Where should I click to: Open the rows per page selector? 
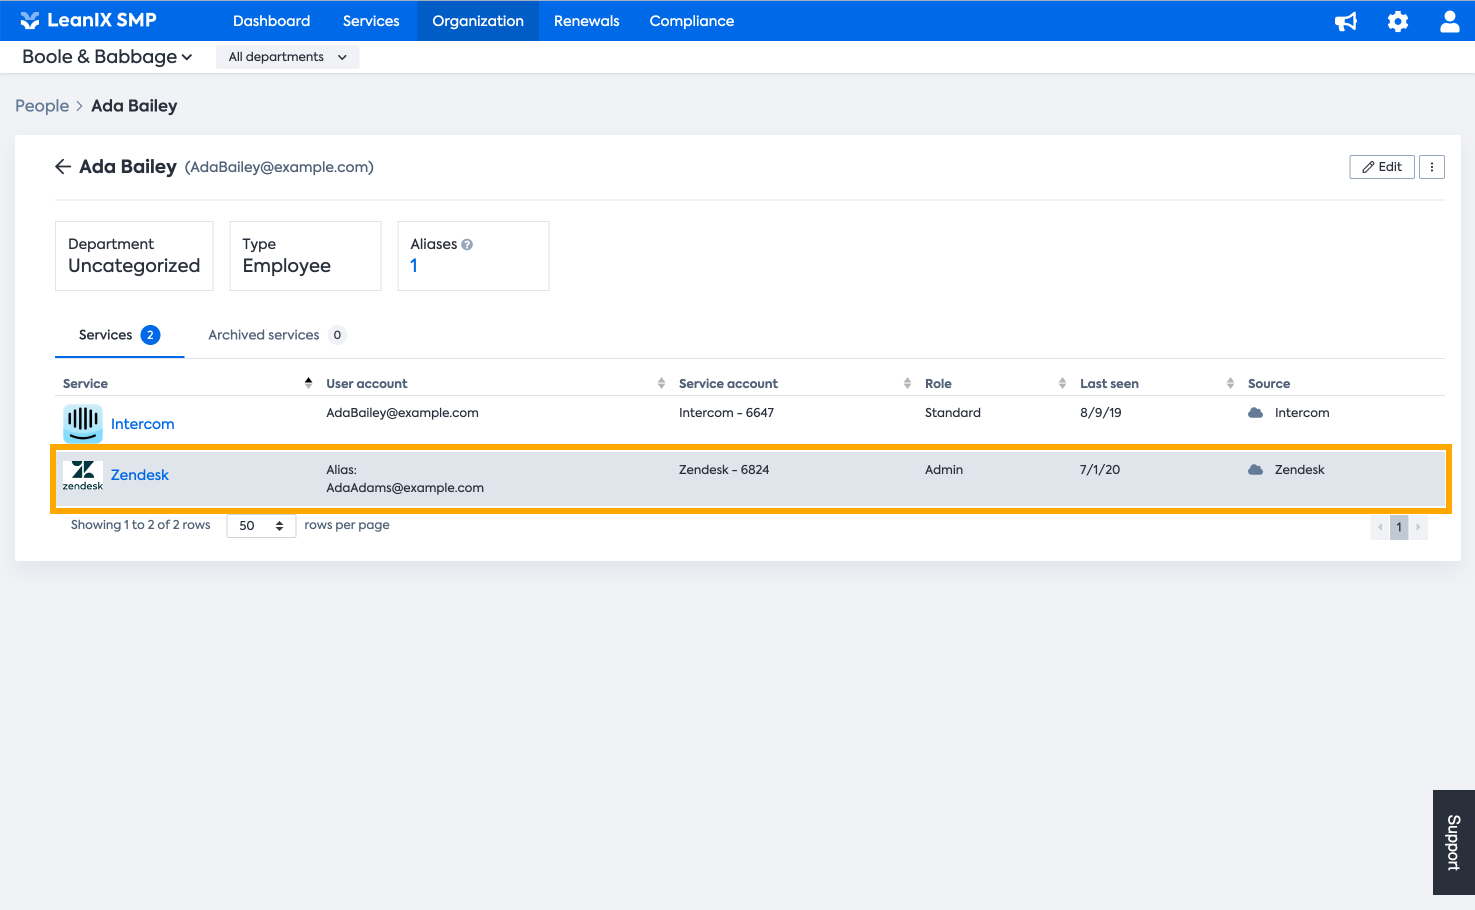pyautogui.click(x=261, y=526)
